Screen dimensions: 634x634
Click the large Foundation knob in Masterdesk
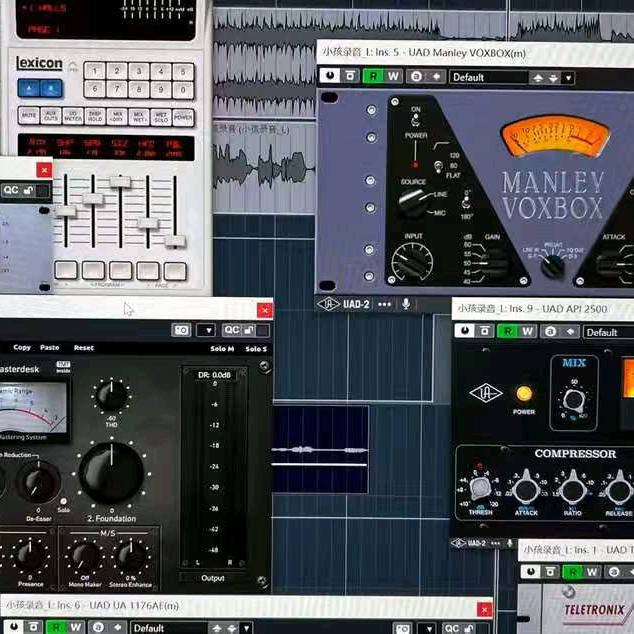pyautogui.click(x=111, y=472)
